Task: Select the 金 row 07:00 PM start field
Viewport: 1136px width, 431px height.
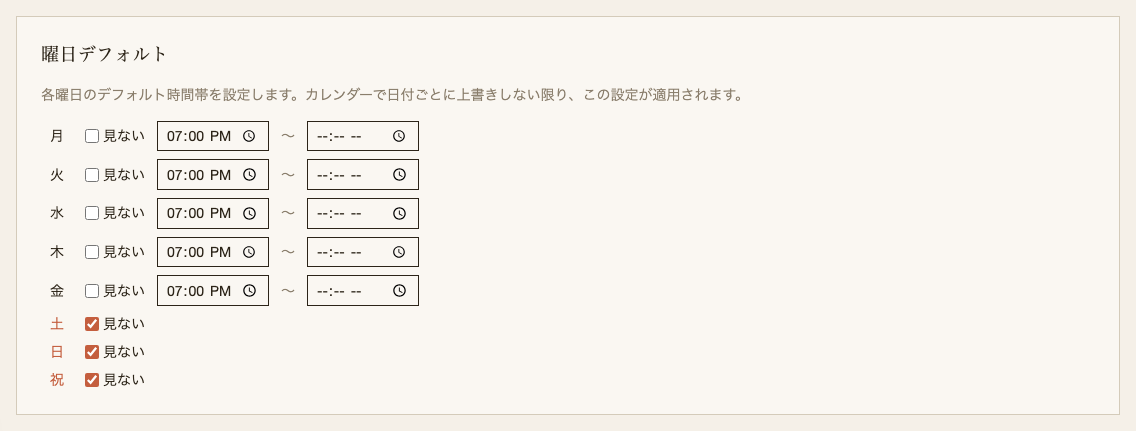Action: [198, 291]
